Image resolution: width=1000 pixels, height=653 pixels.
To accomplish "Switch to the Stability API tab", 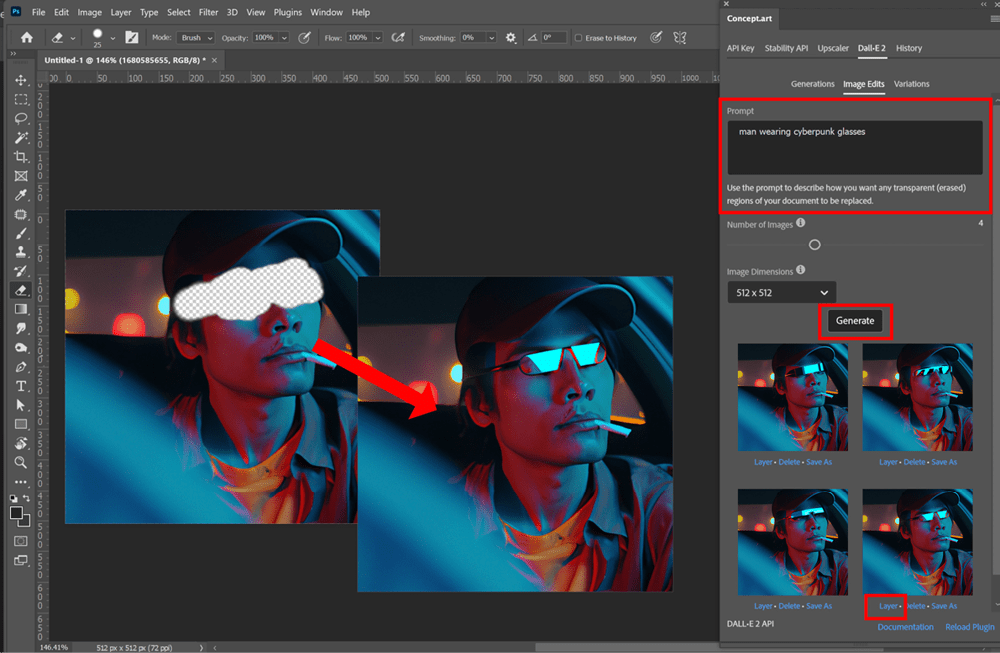I will pyautogui.click(x=786, y=48).
